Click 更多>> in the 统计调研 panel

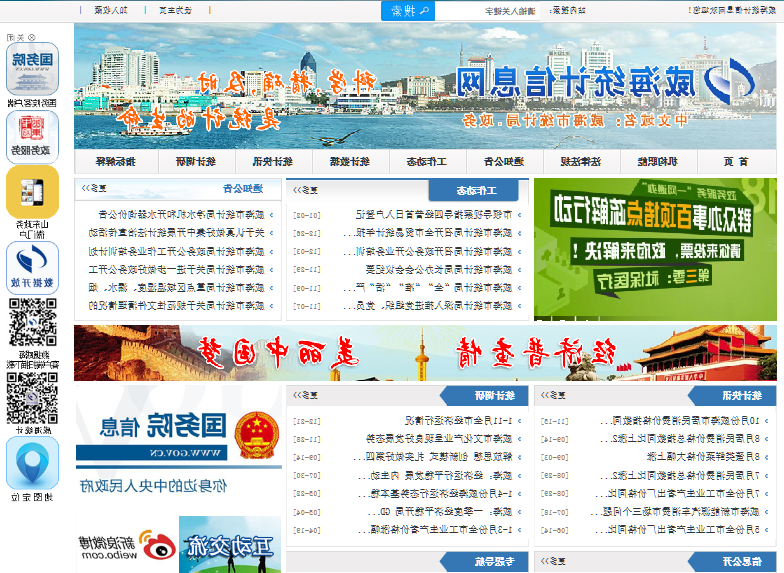[x=305, y=395]
